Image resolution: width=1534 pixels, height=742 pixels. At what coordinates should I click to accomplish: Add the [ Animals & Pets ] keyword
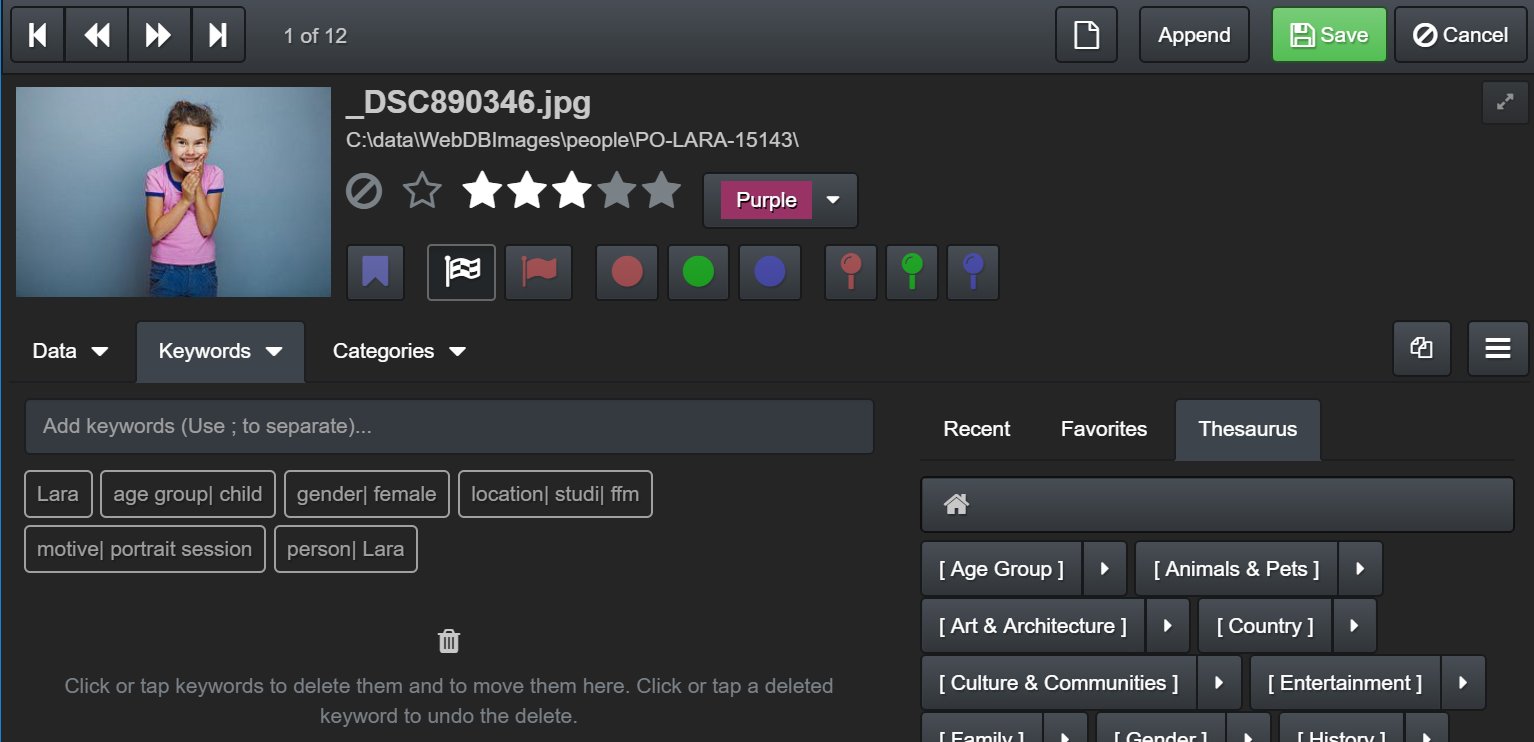[x=1236, y=569]
